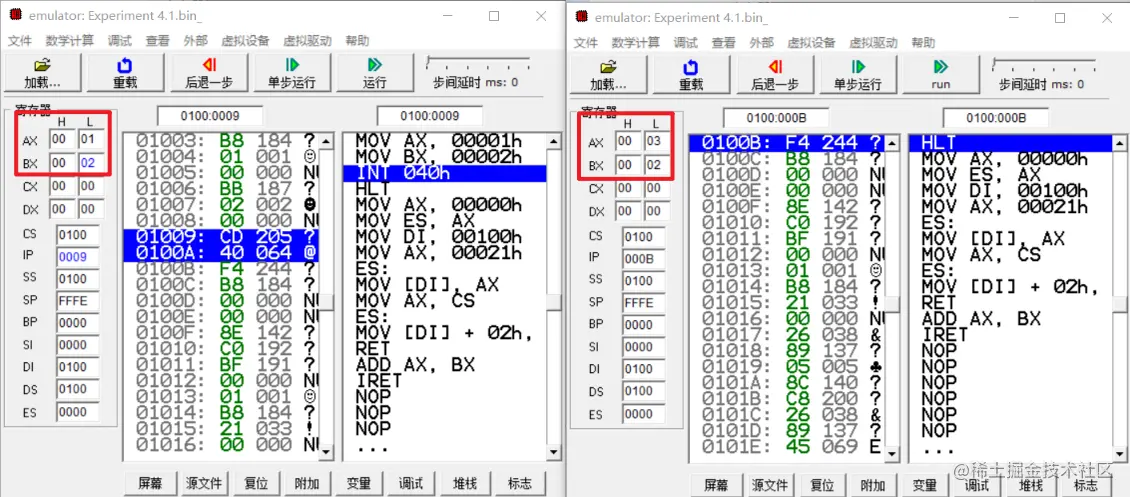The image size is (1130, 497).
Task: Click the emulator app icon in left window title bar
Action: click(x=16, y=16)
